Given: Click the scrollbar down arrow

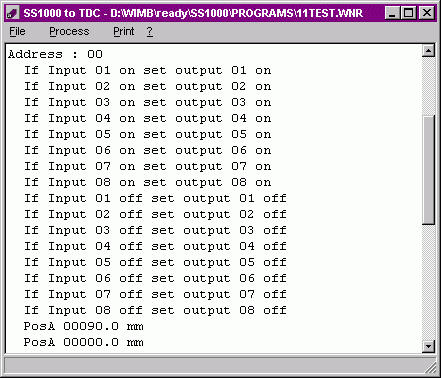Looking at the screenshot, I should 428,346.
